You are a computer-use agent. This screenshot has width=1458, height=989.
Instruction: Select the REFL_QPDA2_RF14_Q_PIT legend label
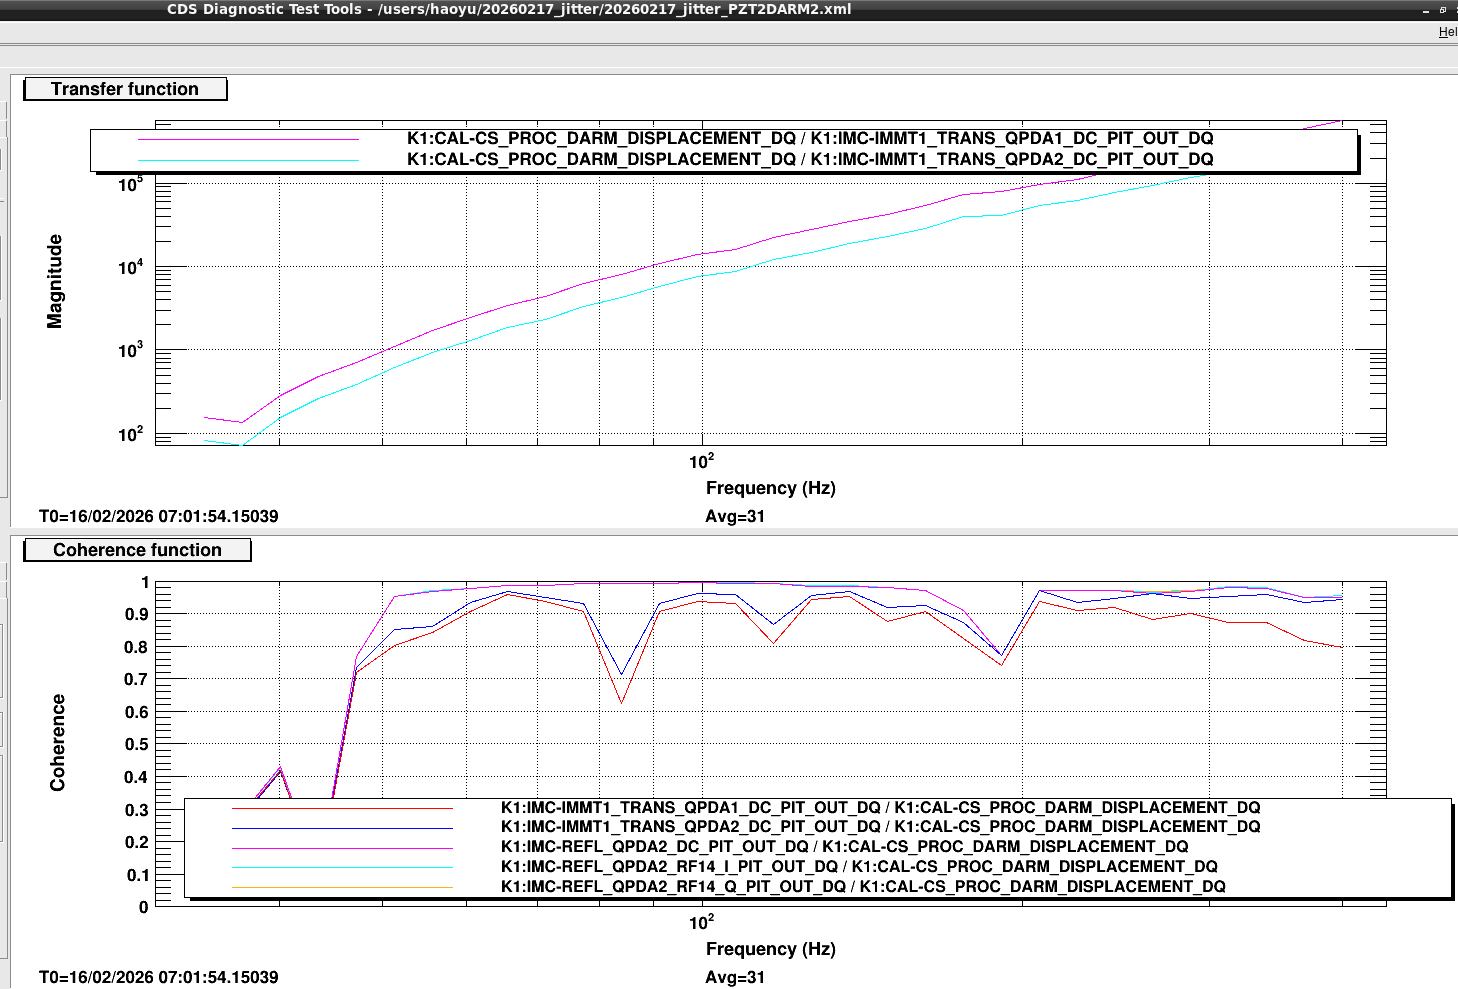(862, 887)
